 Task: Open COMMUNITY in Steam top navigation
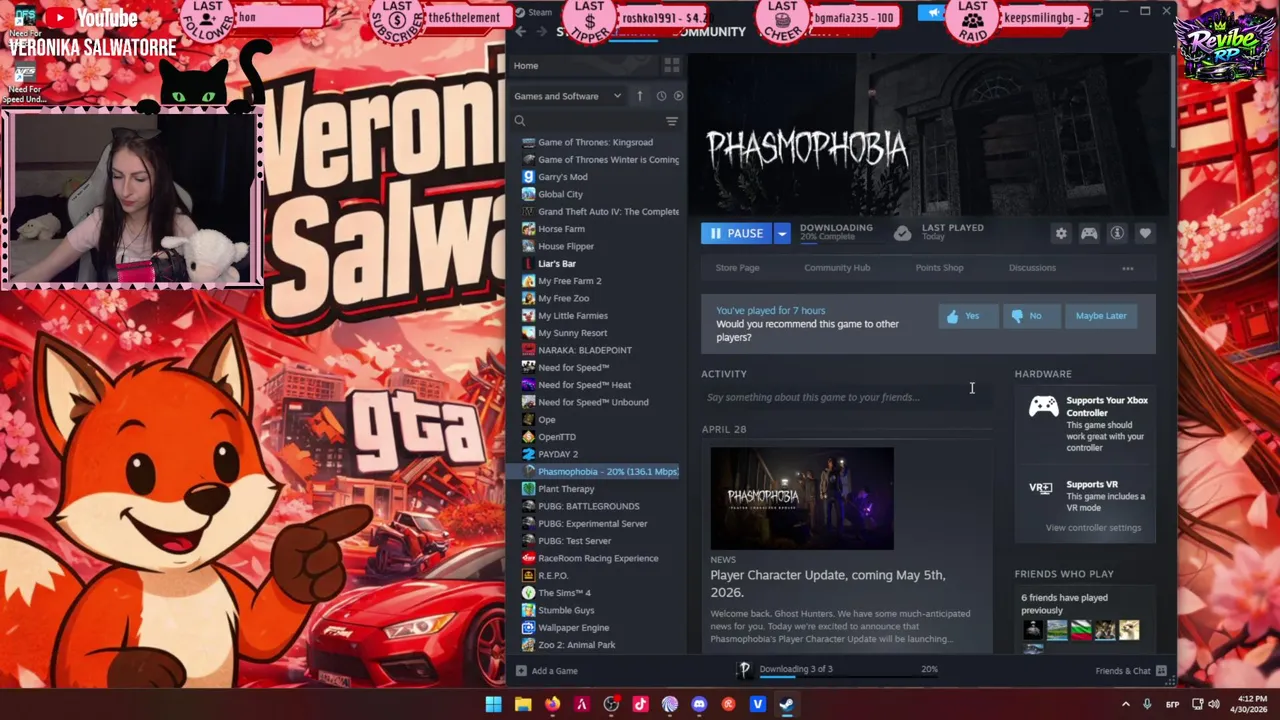(711, 32)
